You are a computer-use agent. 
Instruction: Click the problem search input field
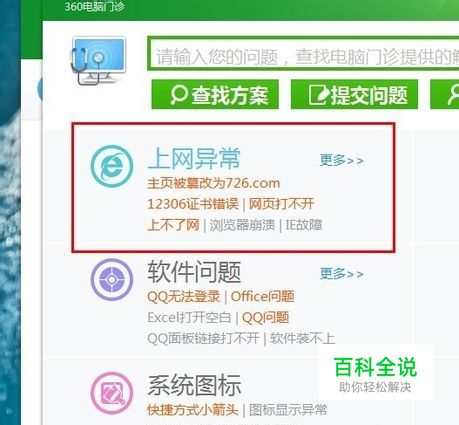point(303,54)
